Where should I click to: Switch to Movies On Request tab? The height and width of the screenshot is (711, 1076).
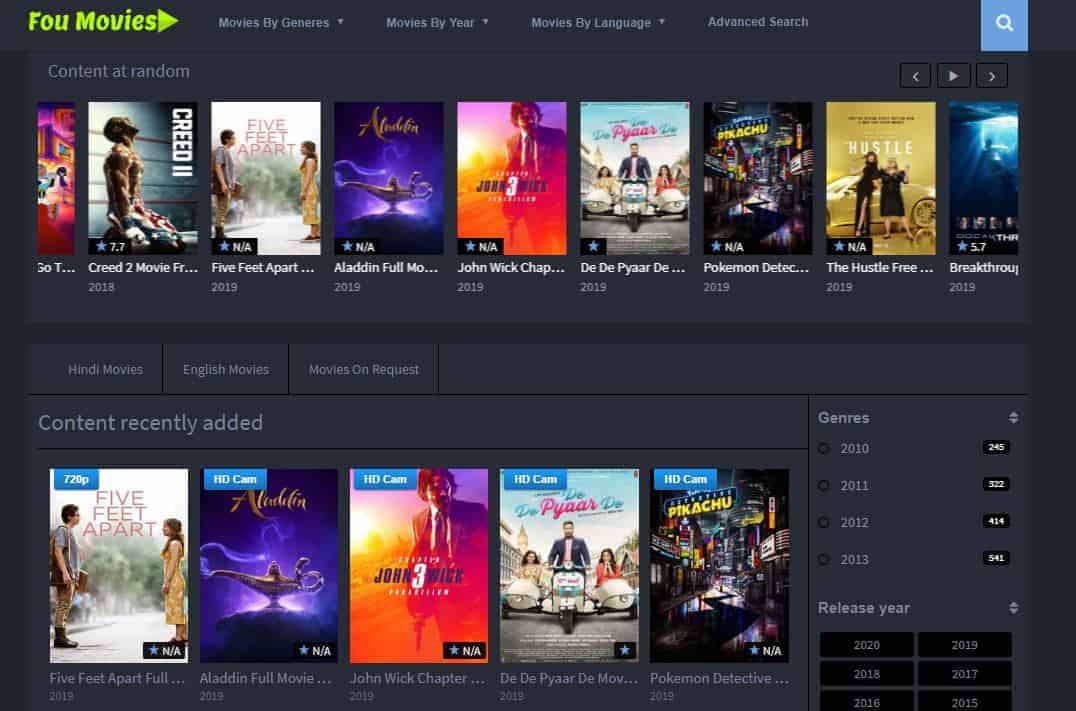pos(364,369)
